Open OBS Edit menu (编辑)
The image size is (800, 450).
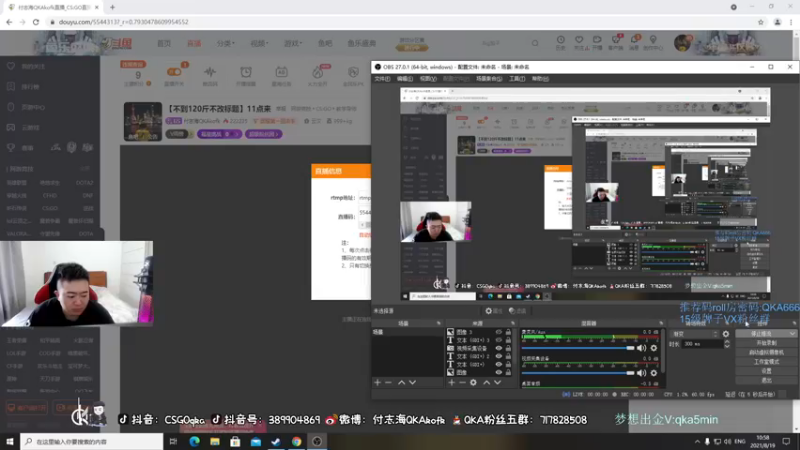[405, 79]
